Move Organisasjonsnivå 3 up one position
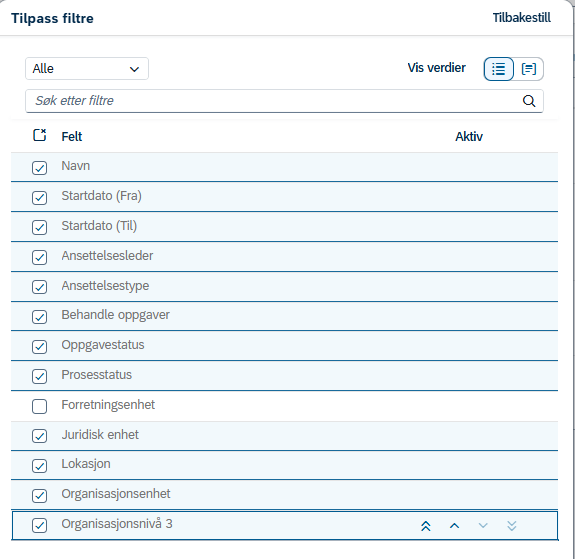The width and height of the screenshot is (575, 559). pyautogui.click(x=454, y=526)
